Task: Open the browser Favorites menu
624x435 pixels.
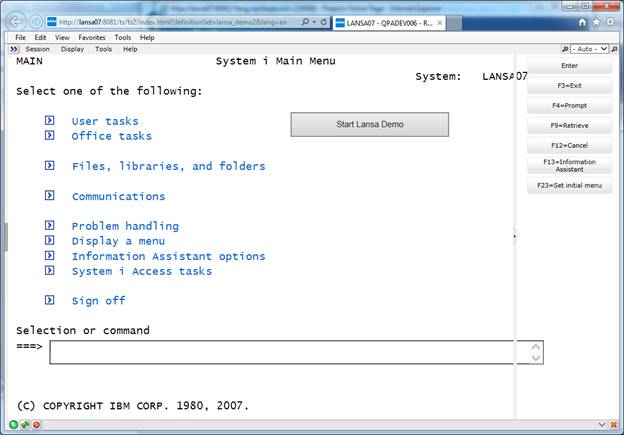Action: point(92,37)
